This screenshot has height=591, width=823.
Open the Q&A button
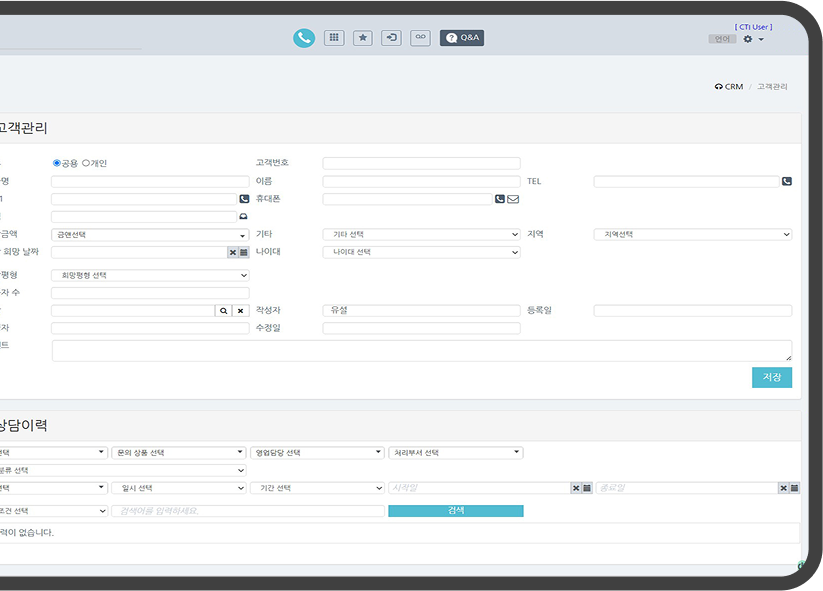coord(462,38)
